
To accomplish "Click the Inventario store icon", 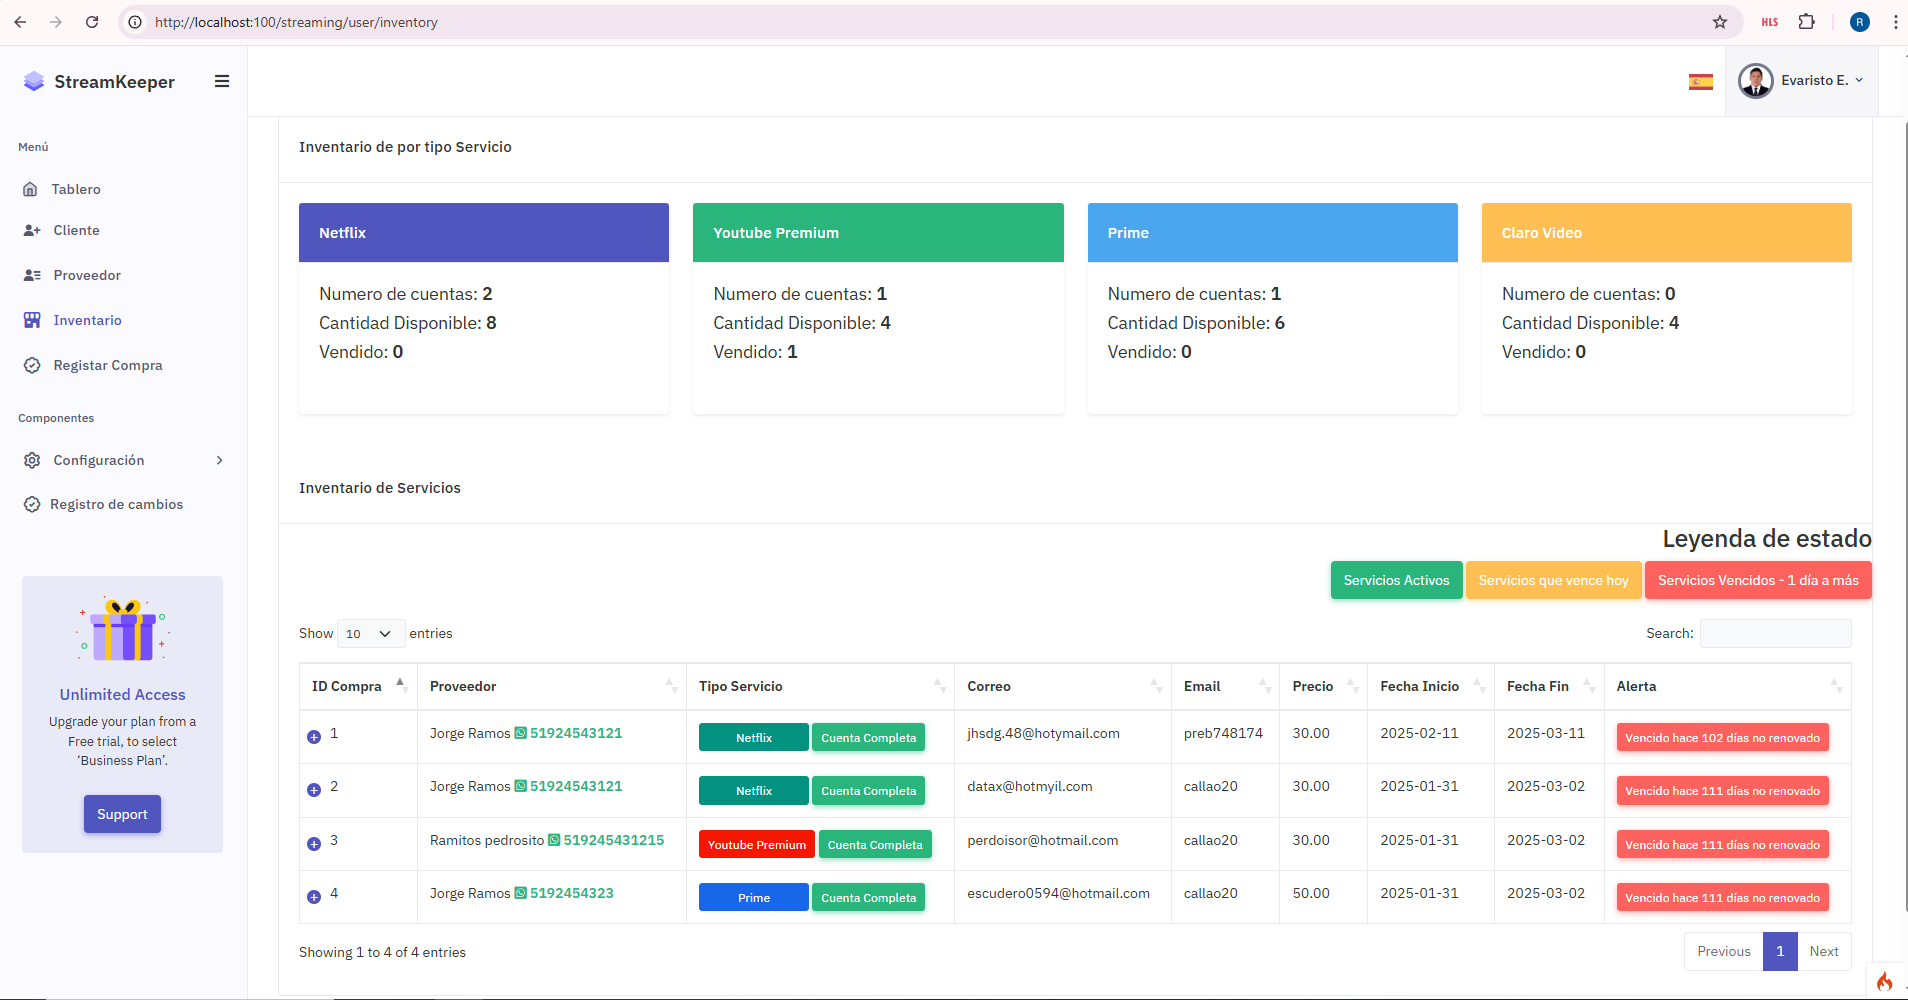I will point(32,320).
